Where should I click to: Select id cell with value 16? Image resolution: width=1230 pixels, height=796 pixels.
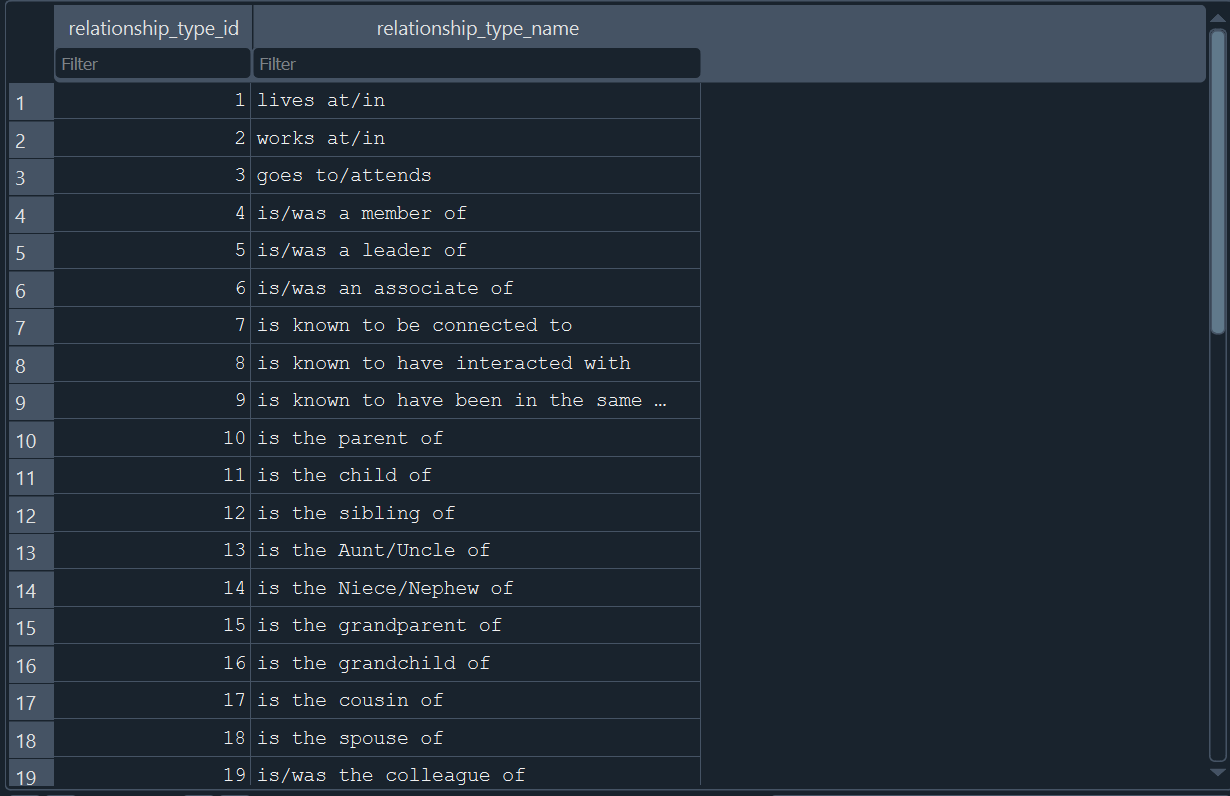pos(152,663)
